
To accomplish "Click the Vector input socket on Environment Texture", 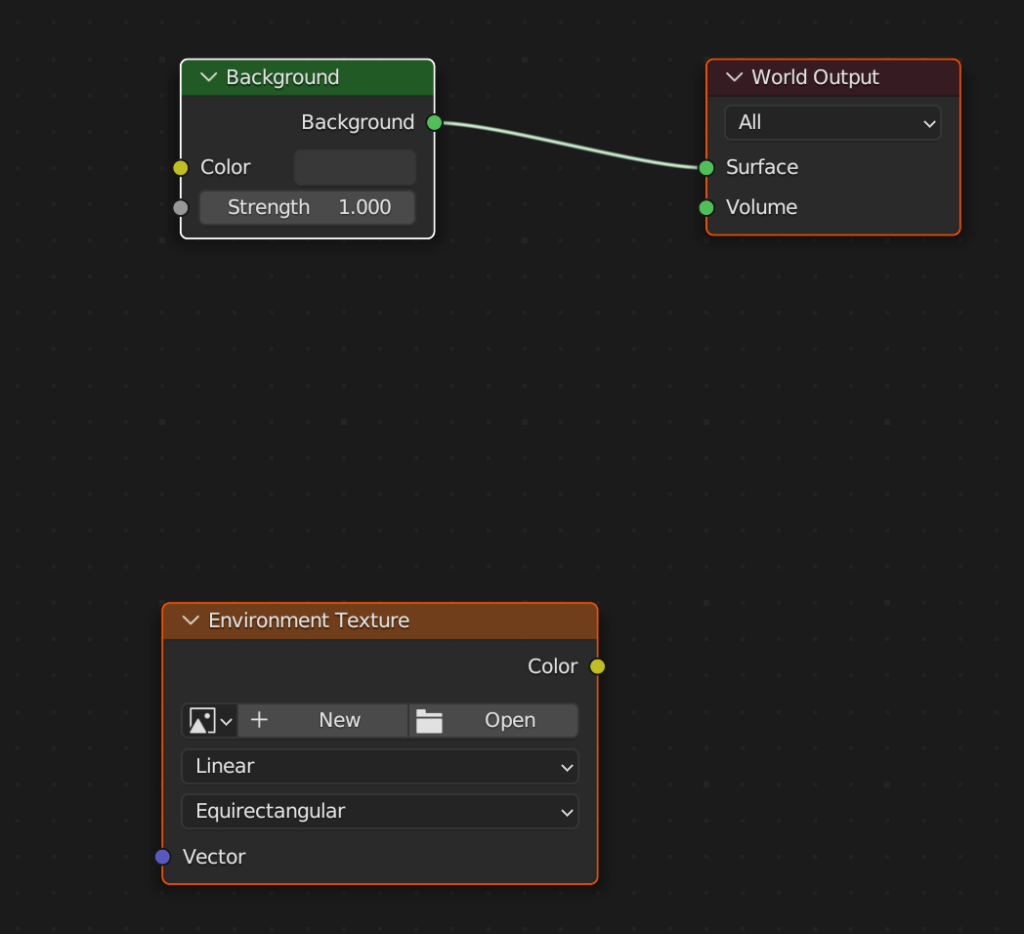I will pos(162,857).
